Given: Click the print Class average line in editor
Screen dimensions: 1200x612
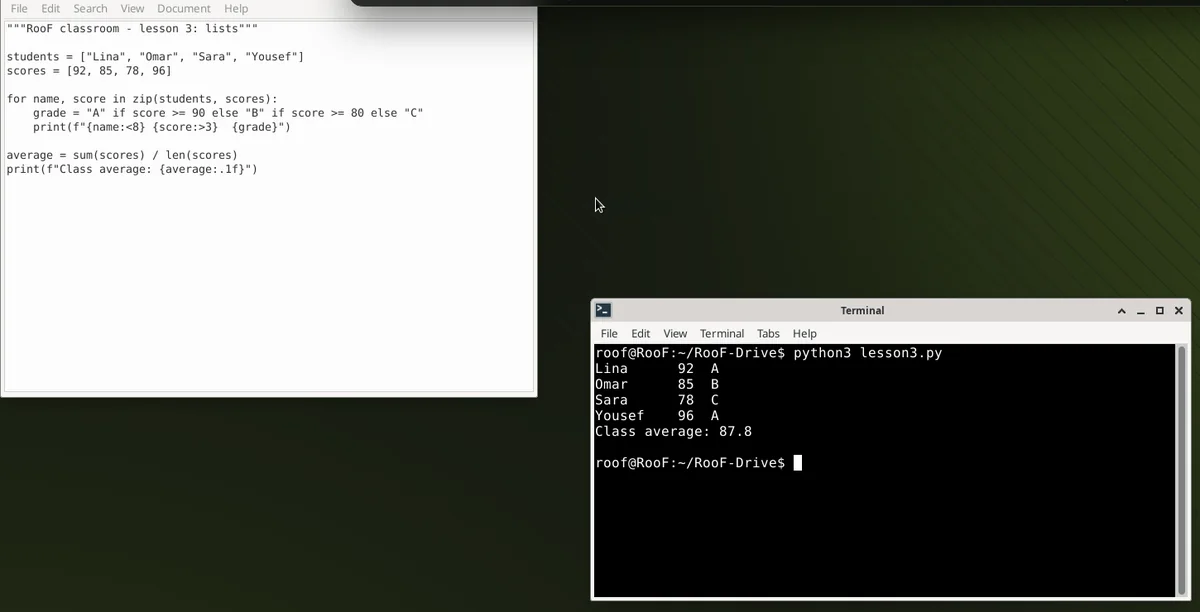Looking at the screenshot, I should [x=132, y=169].
